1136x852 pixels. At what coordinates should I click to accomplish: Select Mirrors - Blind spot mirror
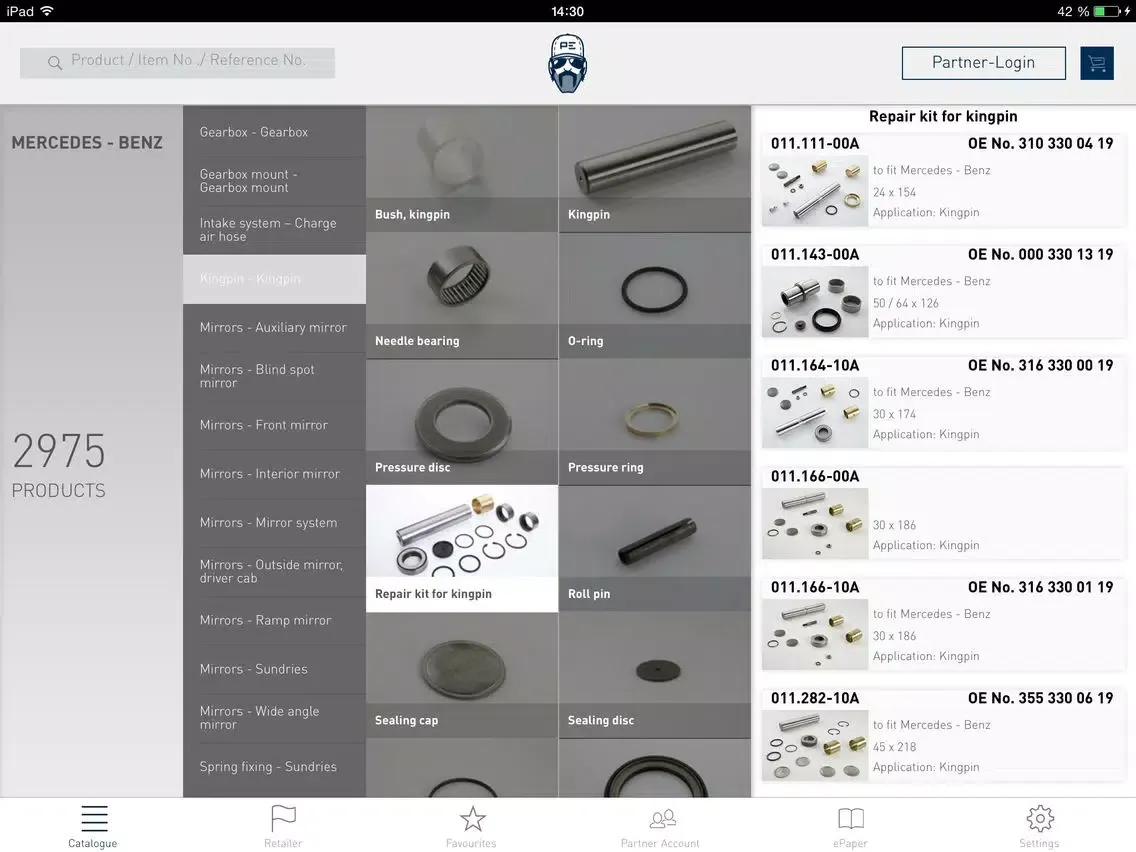tap(275, 376)
